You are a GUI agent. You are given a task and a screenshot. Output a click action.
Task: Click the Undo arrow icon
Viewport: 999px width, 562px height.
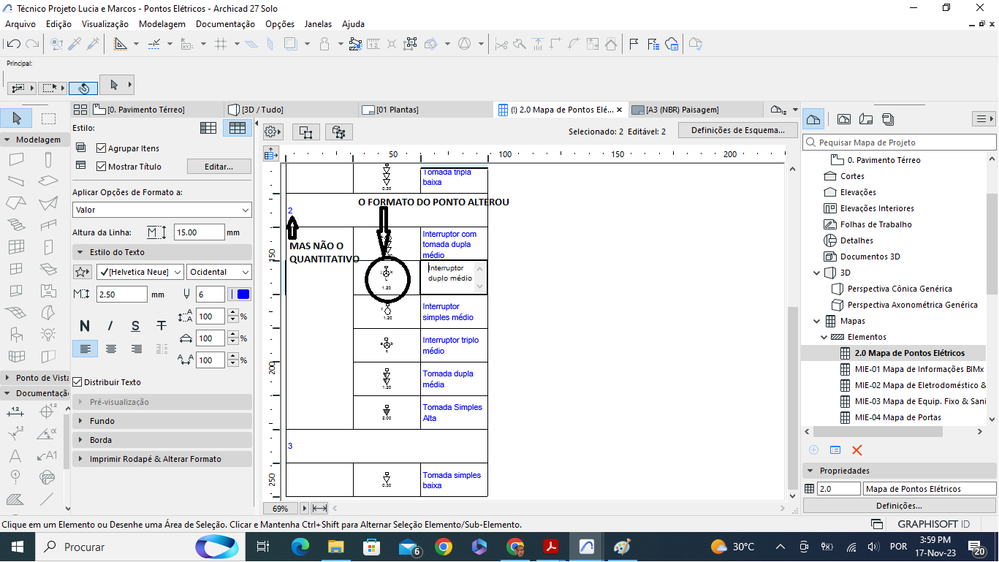(x=13, y=44)
